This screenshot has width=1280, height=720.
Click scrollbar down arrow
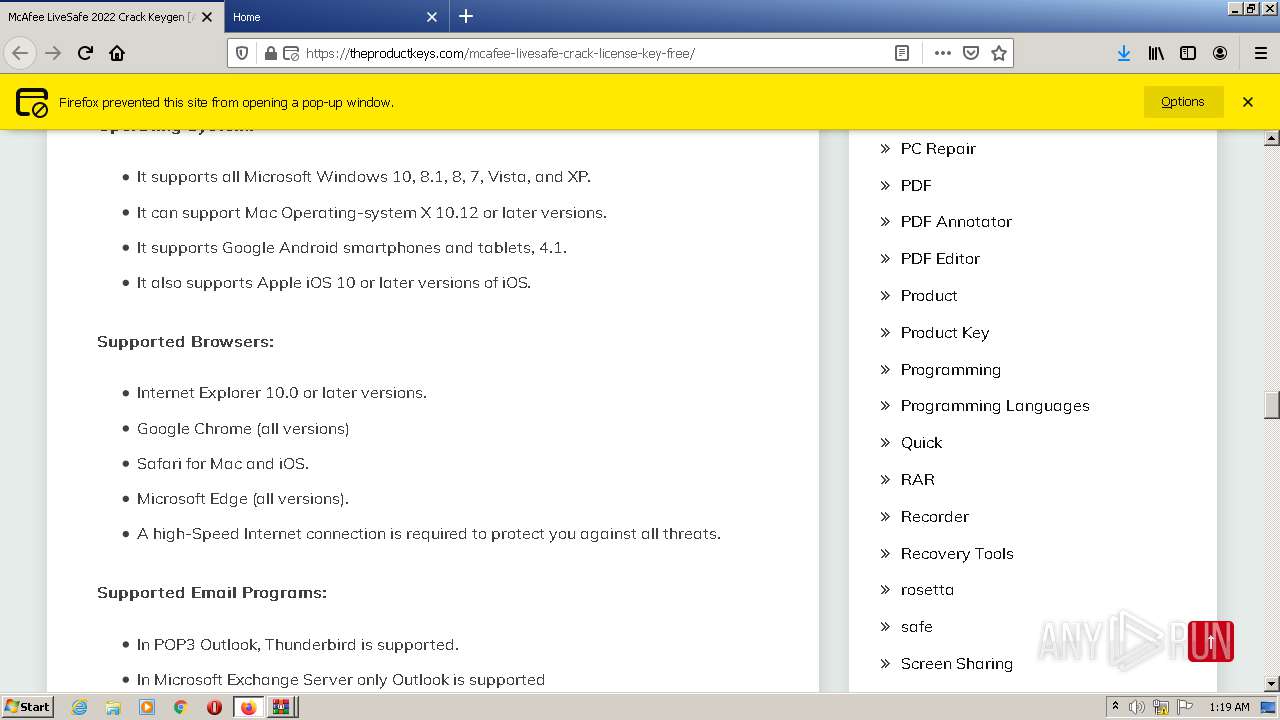1272,684
